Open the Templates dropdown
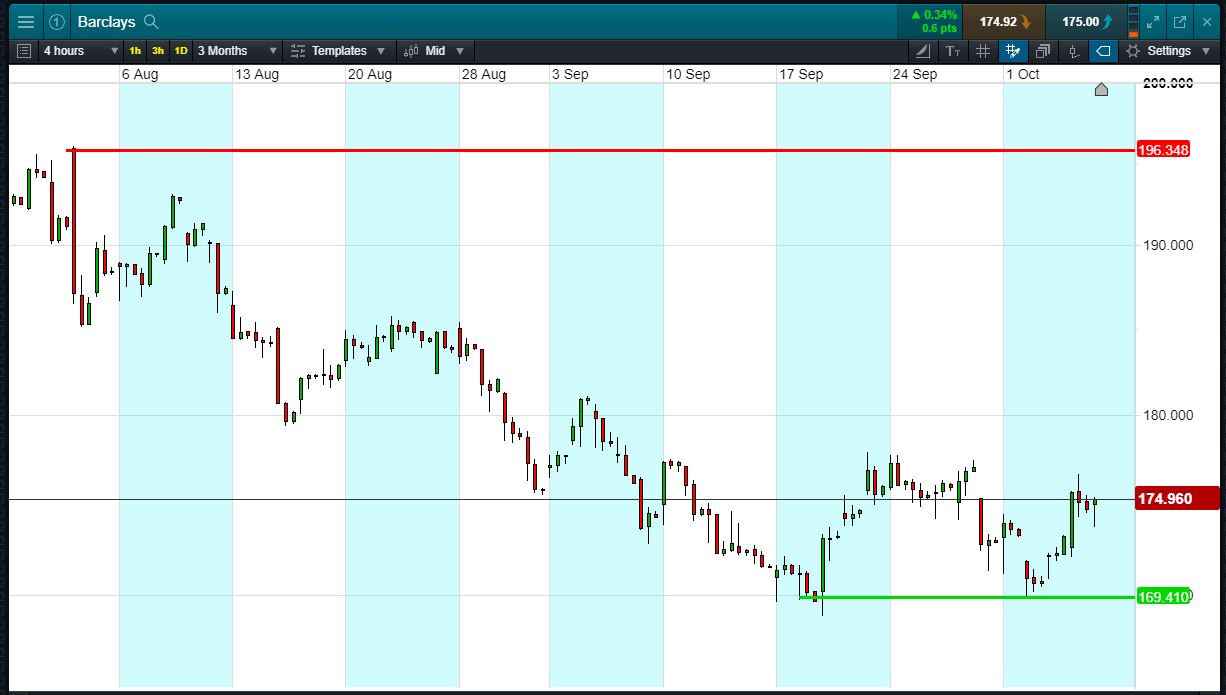The image size is (1226, 695). coord(339,51)
